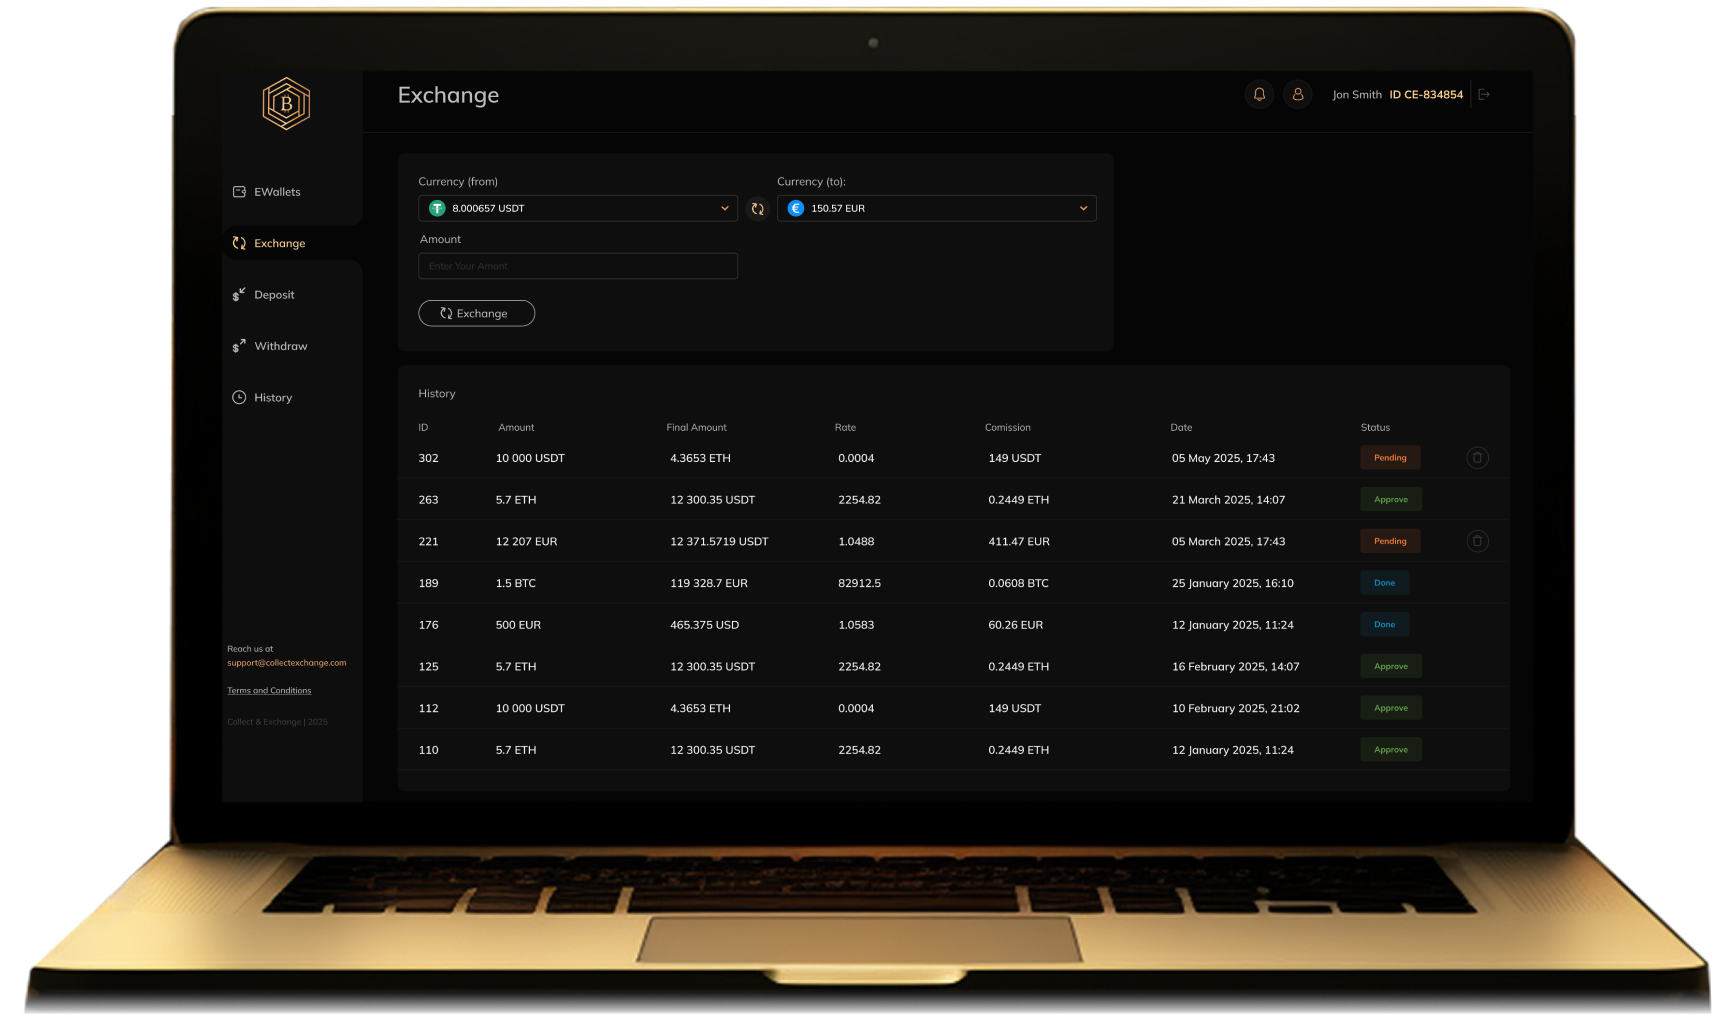Image resolution: width=1722 pixels, height=1036 pixels.
Task: Click the Pending status badge for ID 302
Action: click(1390, 458)
